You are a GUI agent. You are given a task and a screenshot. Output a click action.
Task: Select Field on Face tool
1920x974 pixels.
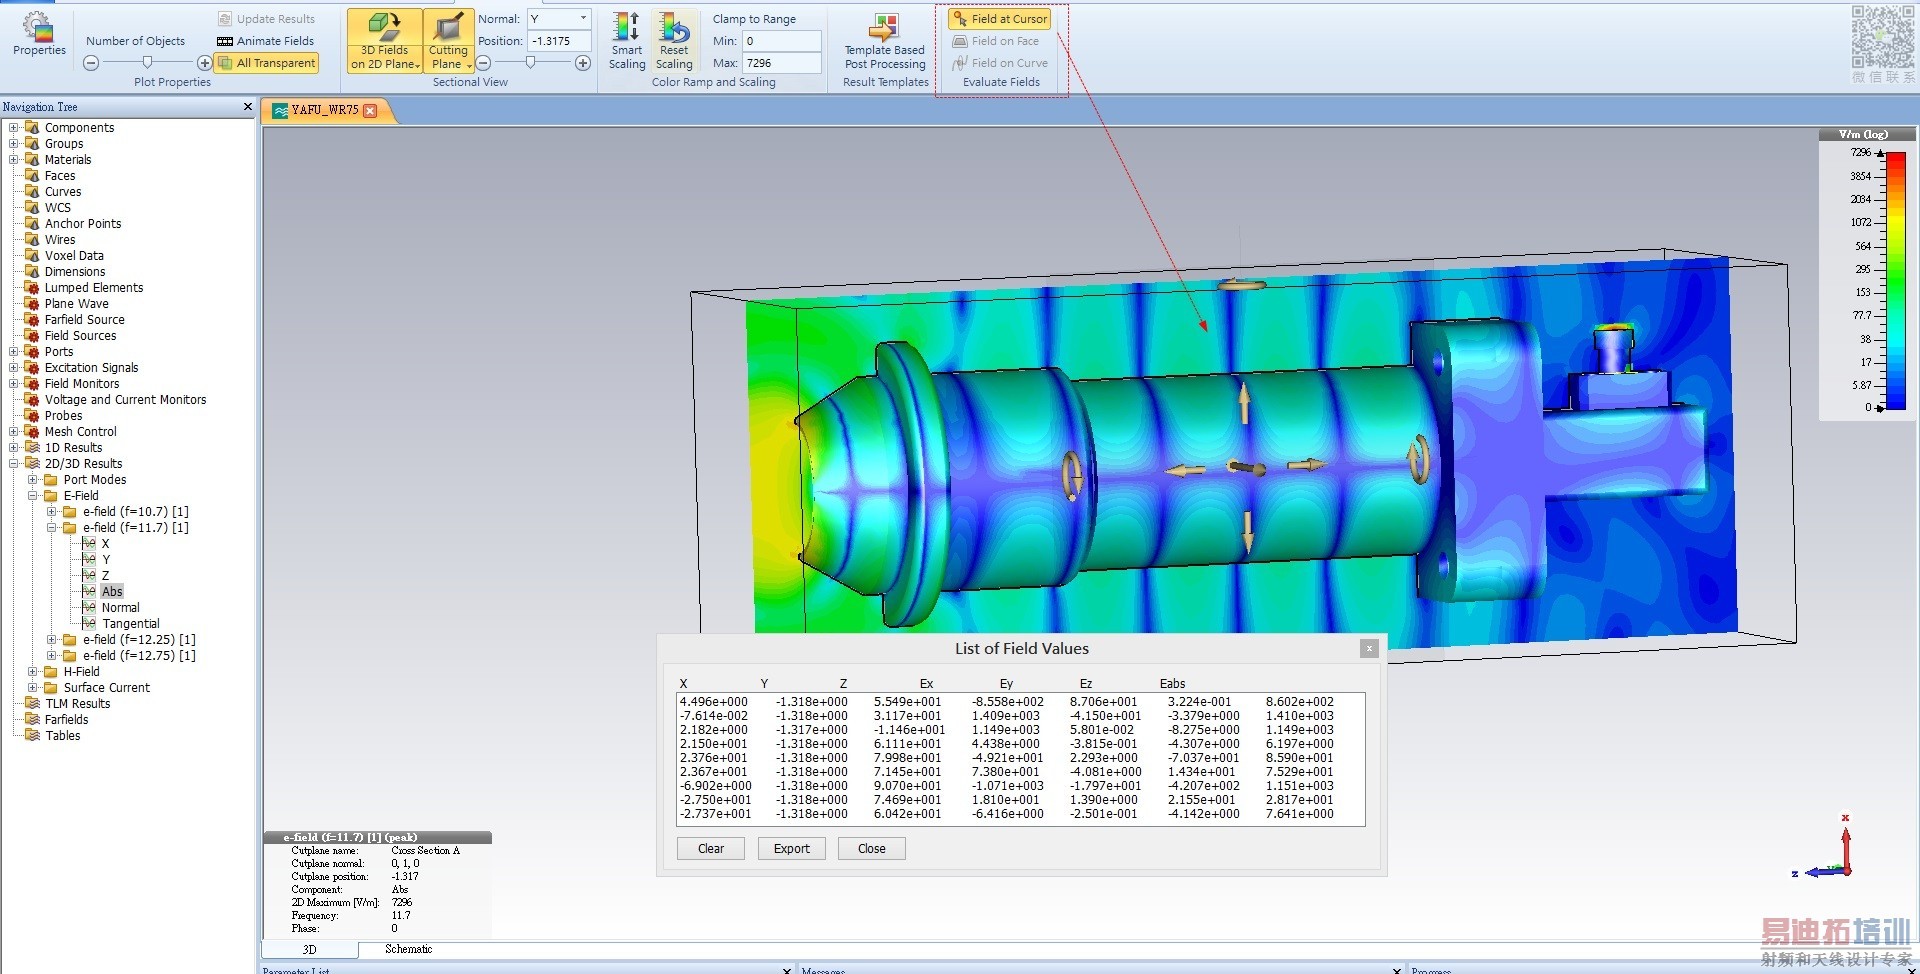click(996, 41)
